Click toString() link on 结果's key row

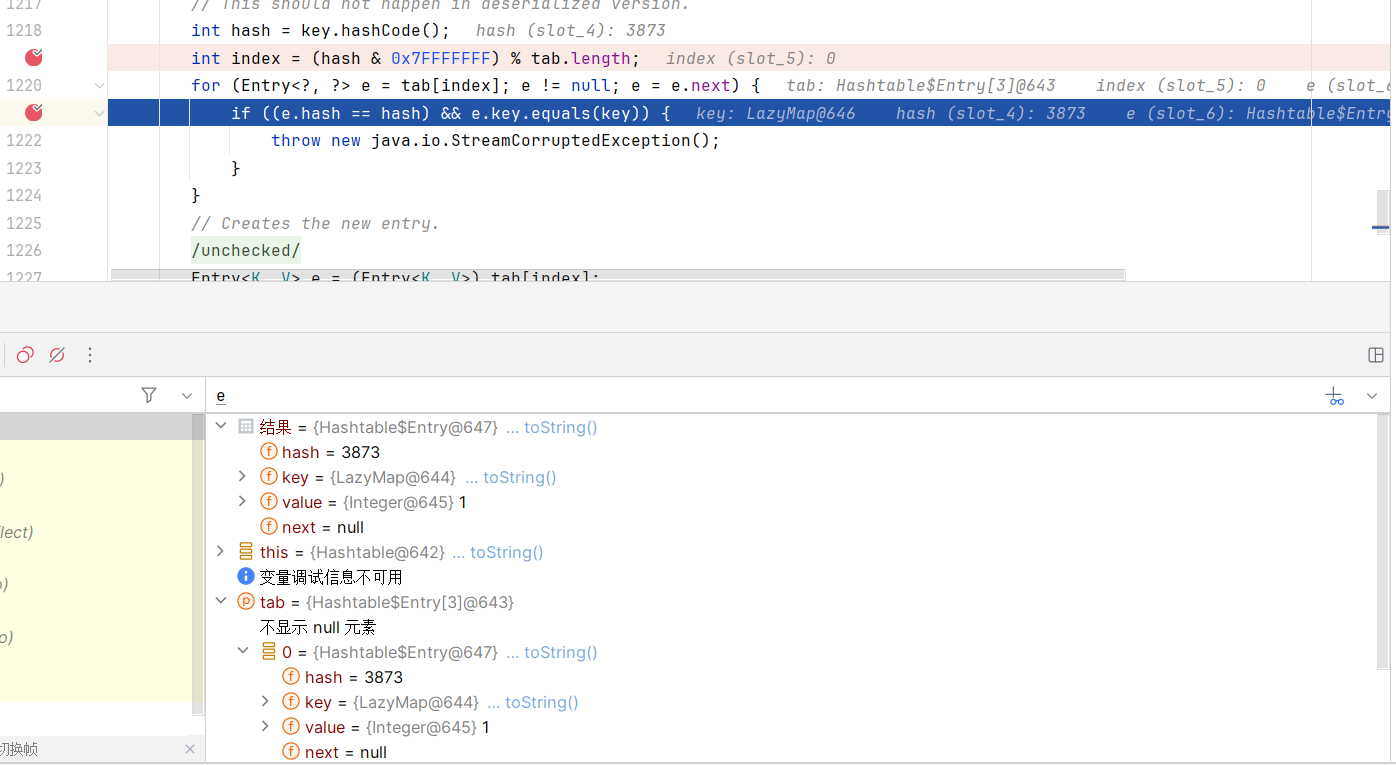(520, 477)
